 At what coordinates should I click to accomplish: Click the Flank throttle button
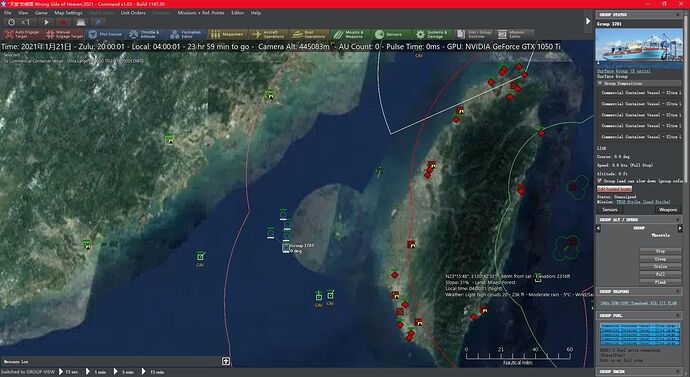[660, 282]
